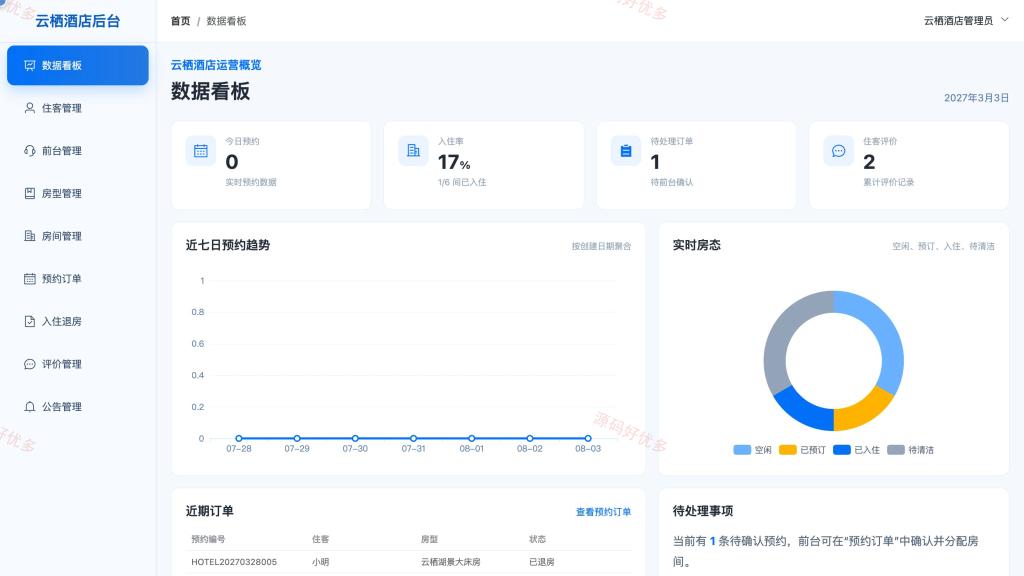Click the 云栖酒店管理员 user name
Image resolution: width=1024 pixels, height=576 pixels.
pos(958,21)
